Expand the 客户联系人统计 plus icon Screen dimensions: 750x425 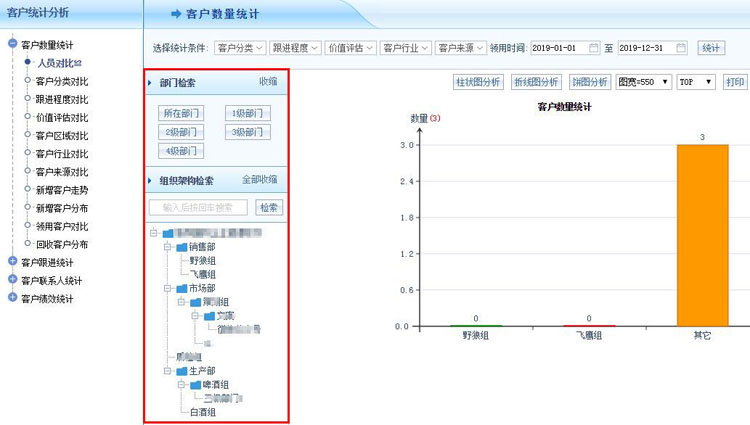click(x=12, y=279)
